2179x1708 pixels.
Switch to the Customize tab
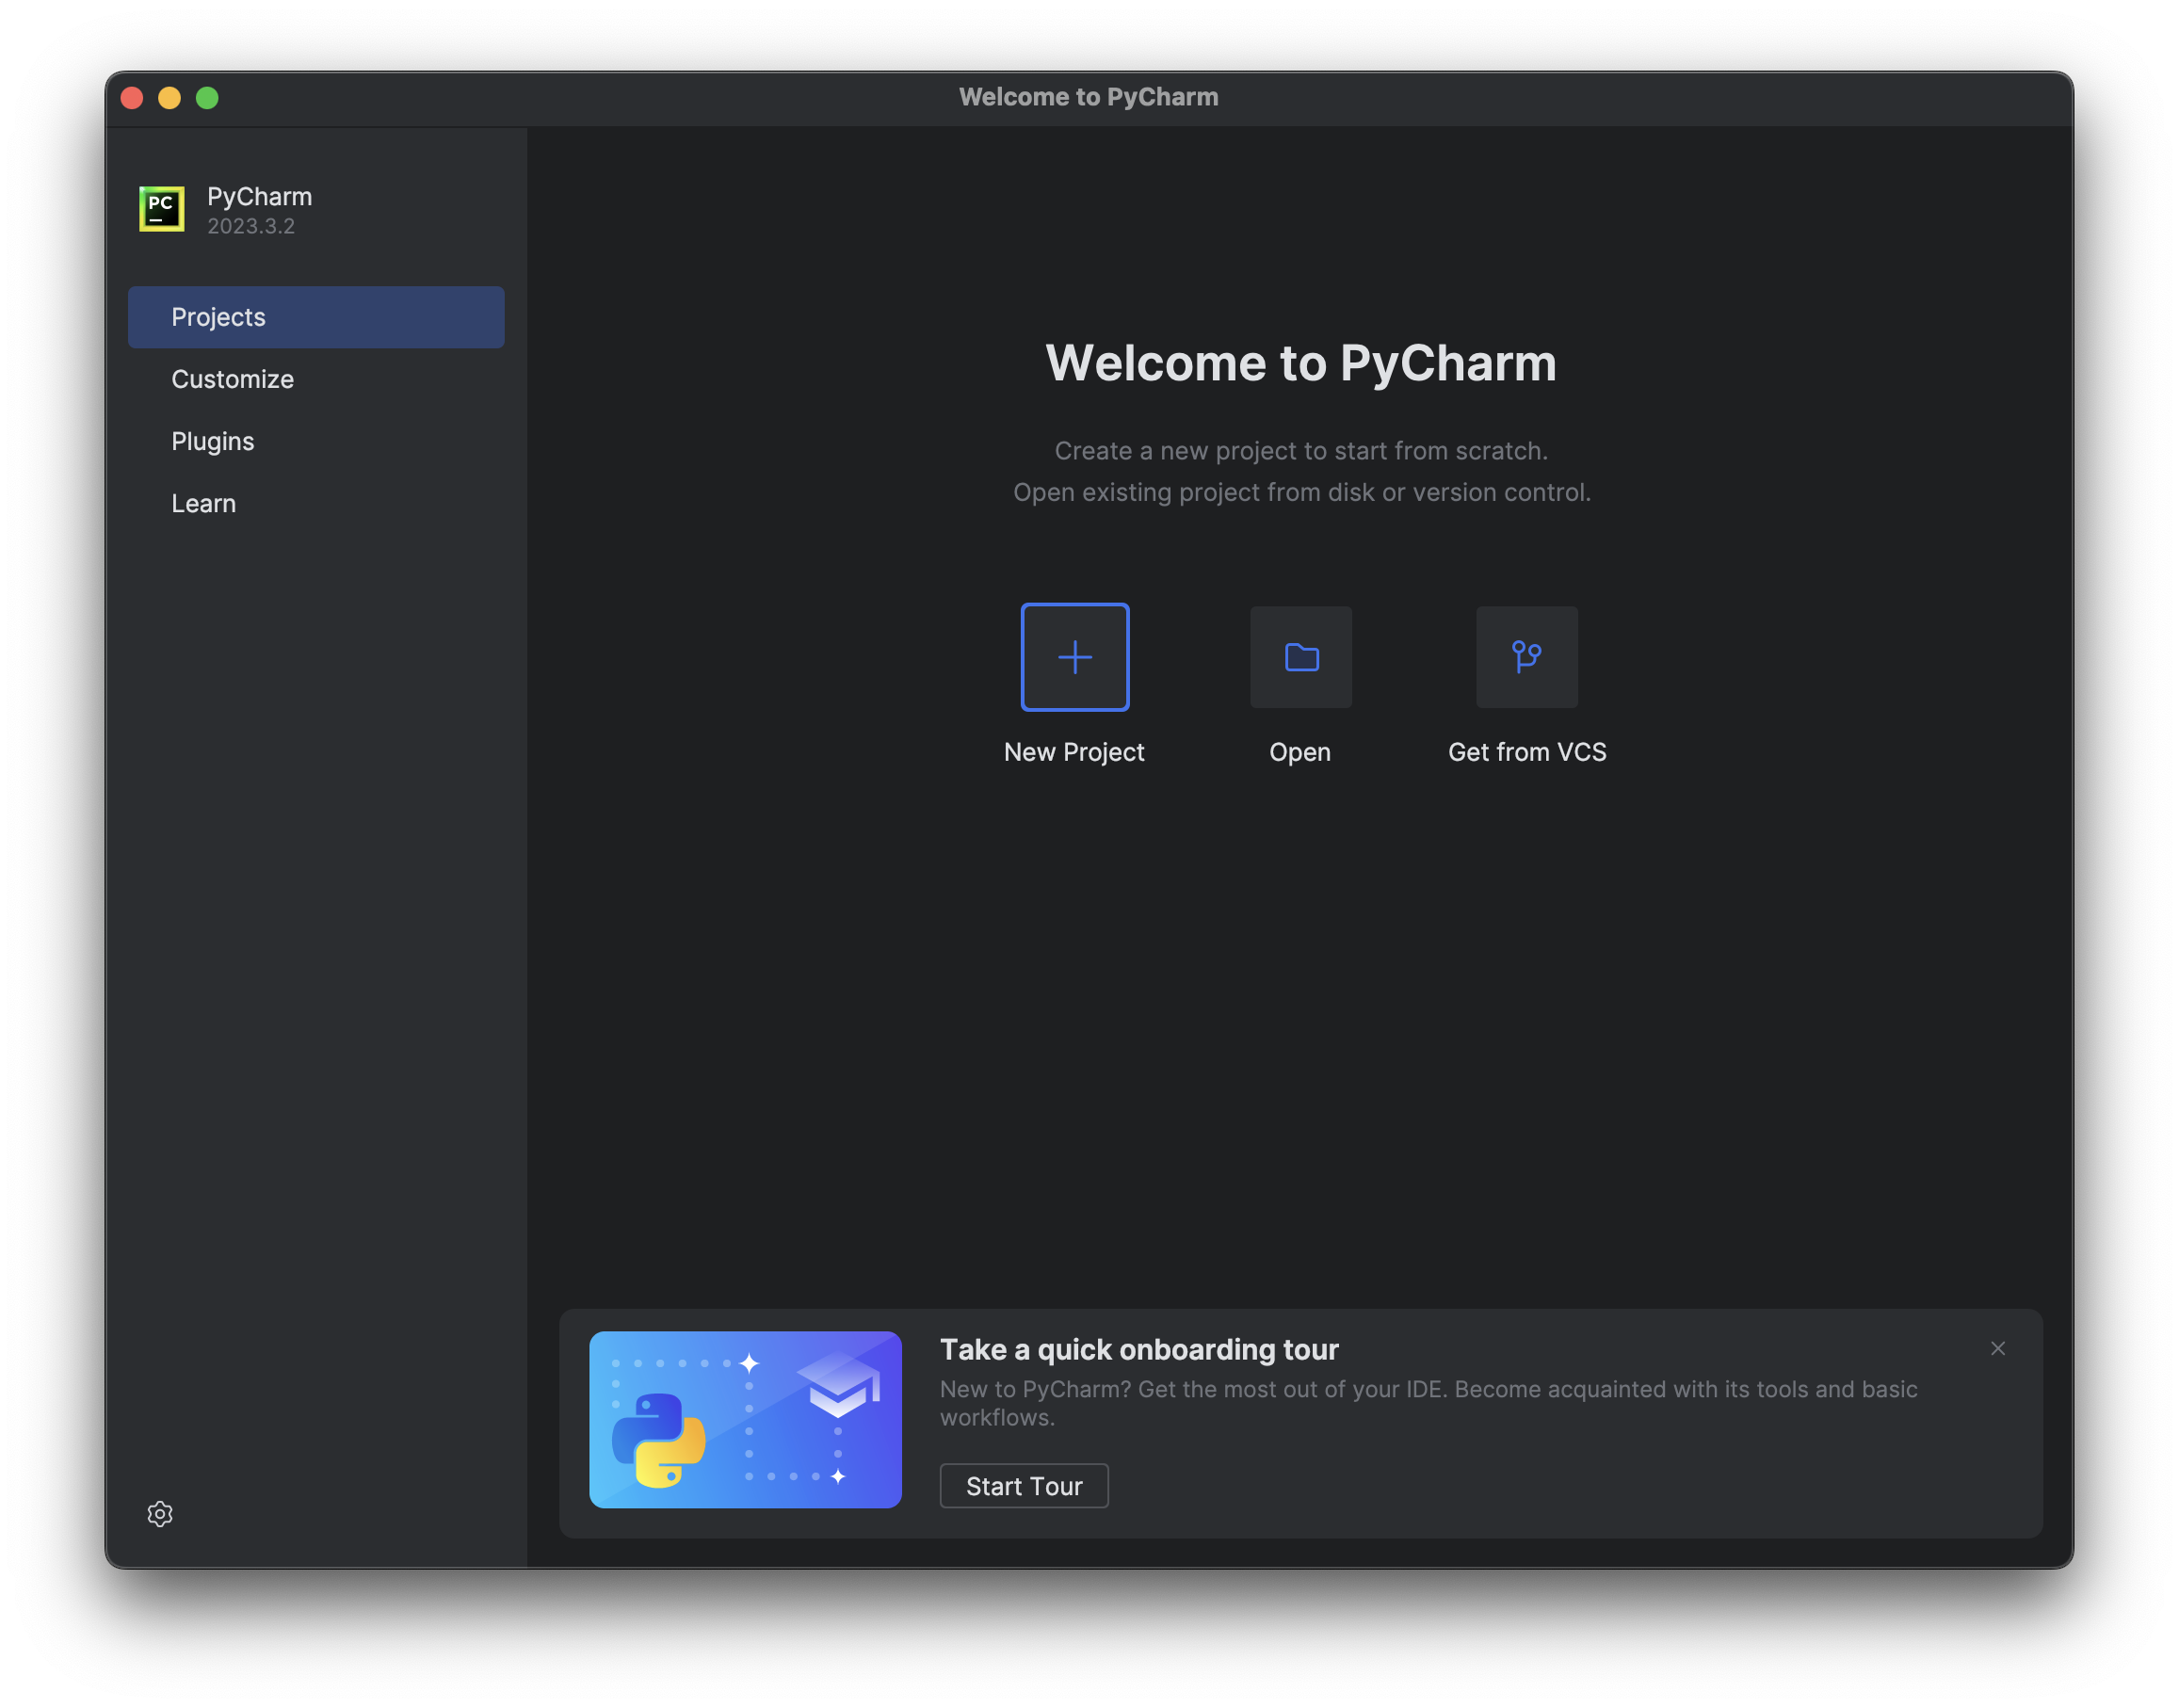(232, 379)
